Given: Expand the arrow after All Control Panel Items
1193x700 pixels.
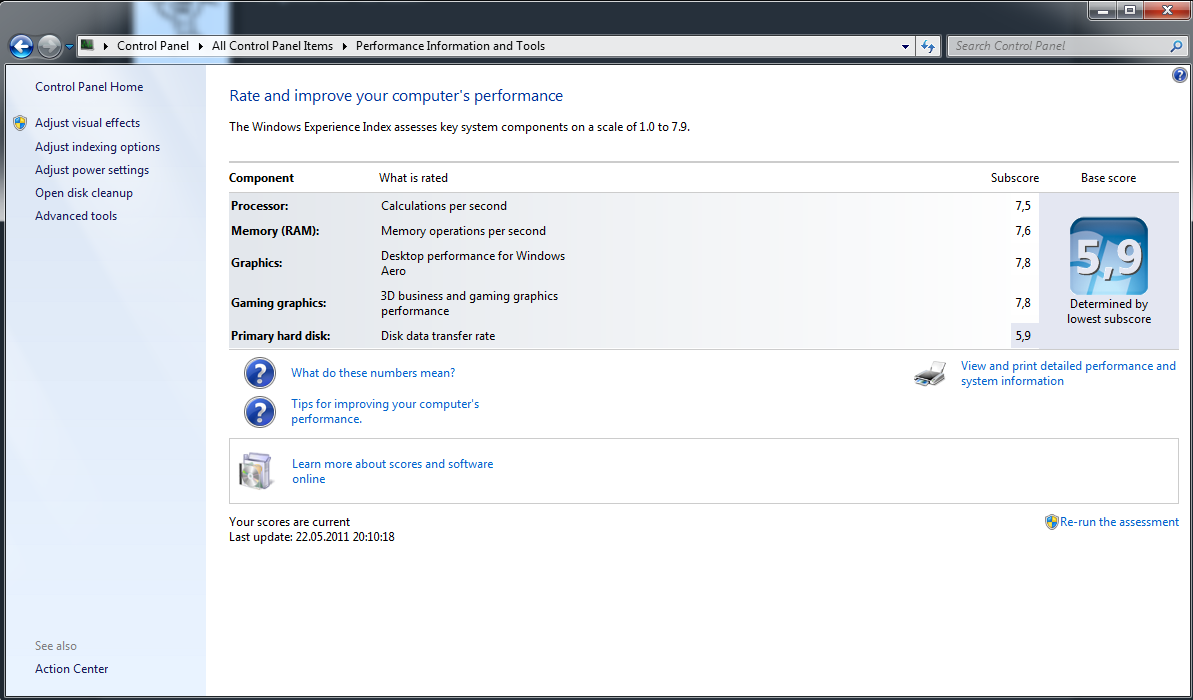Looking at the screenshot, I should click(345, 46).
